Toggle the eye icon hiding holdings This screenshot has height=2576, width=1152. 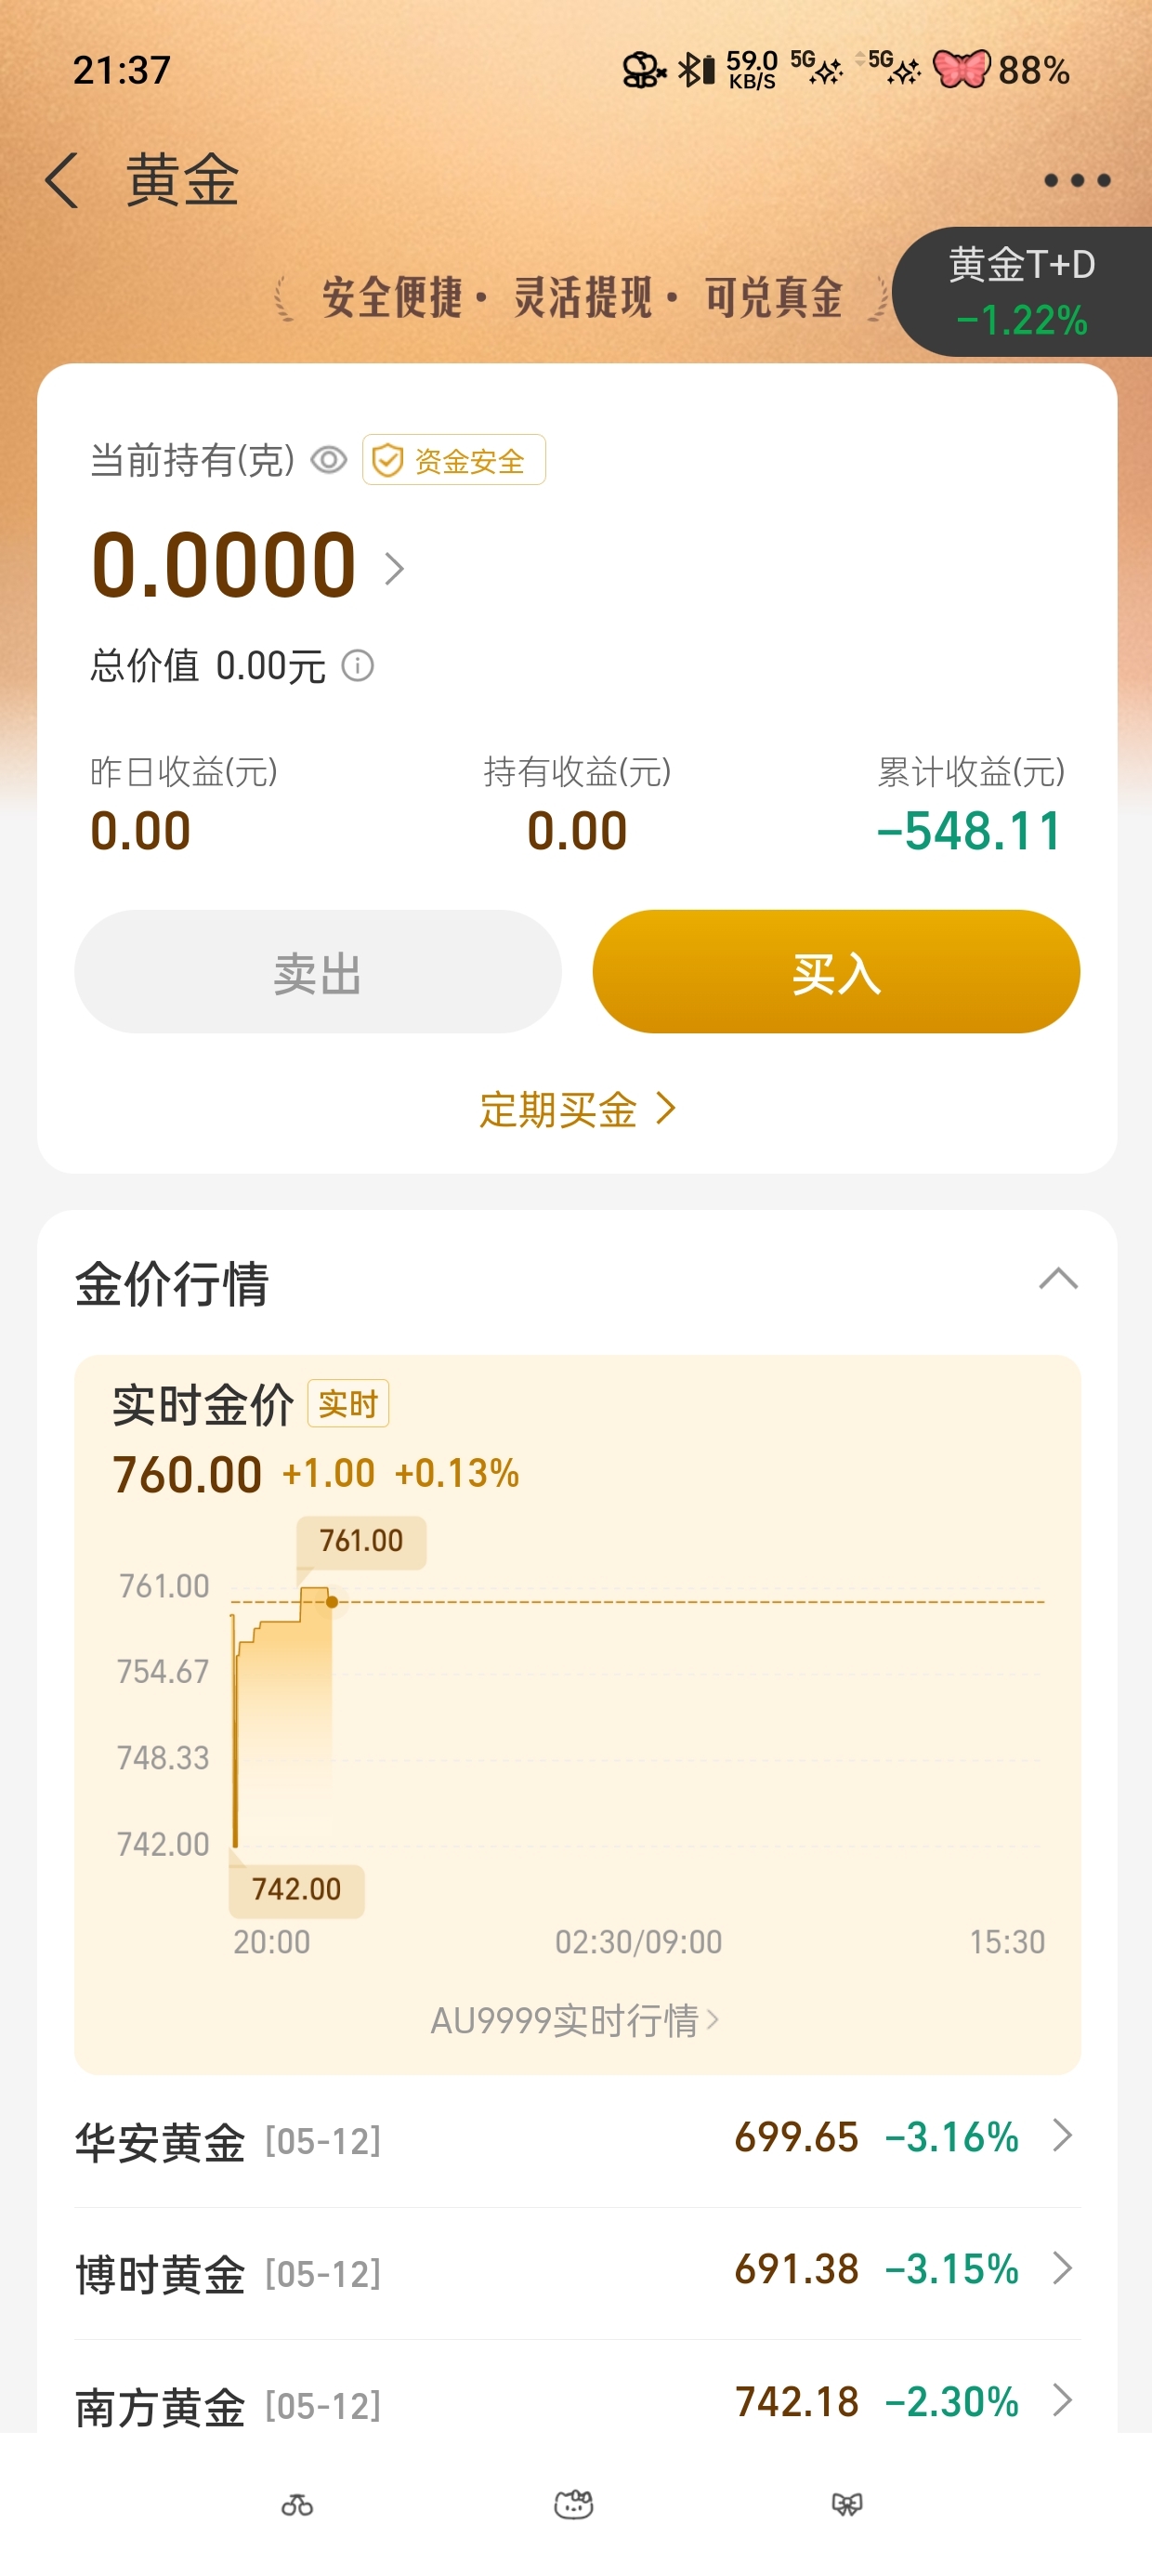(x=329, y=460)
